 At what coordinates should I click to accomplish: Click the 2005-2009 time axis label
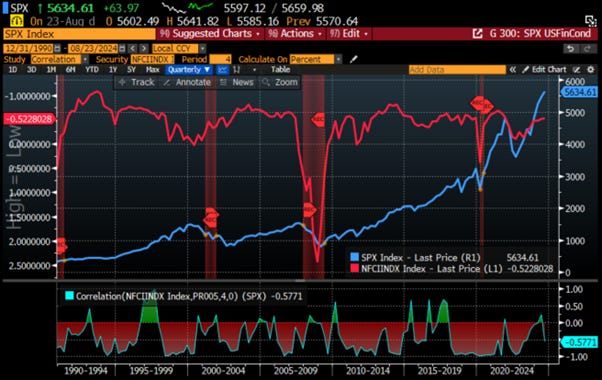[295, 371]
